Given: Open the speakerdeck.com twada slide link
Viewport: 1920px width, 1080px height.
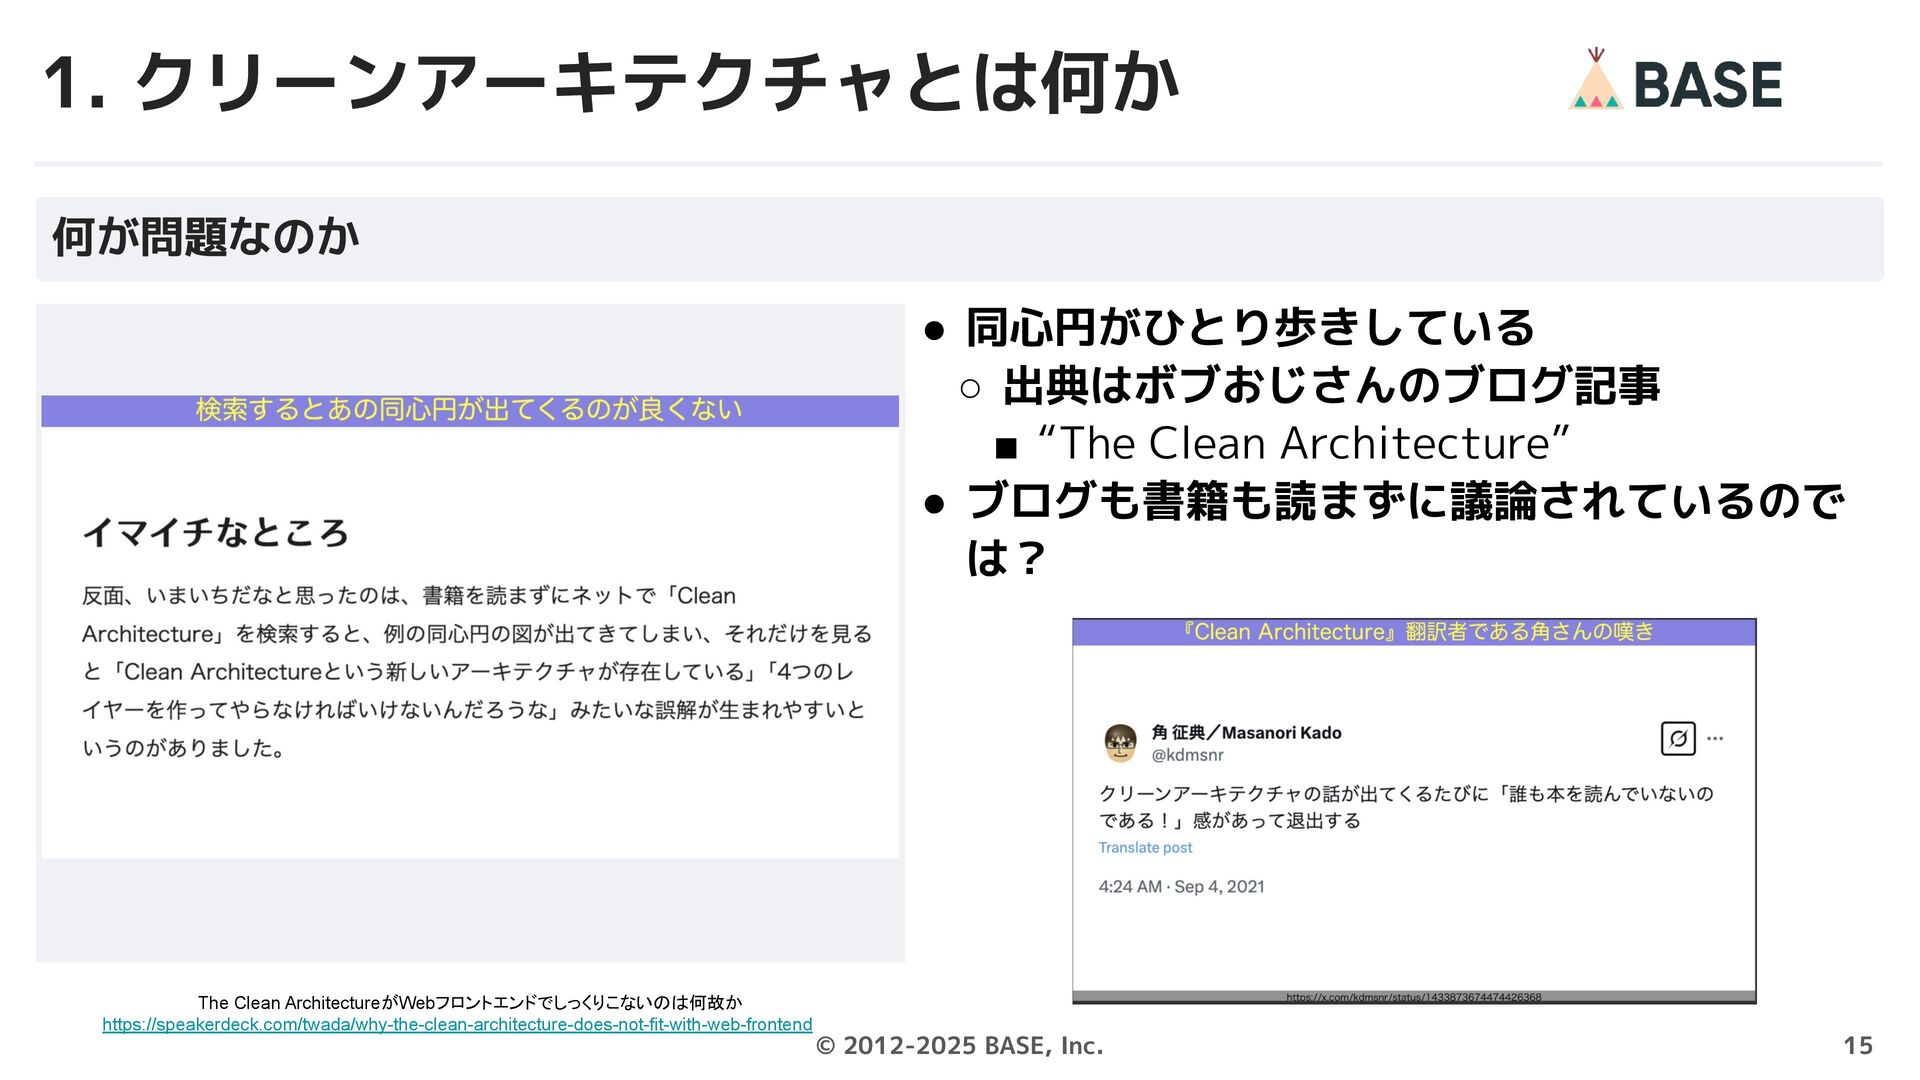Looking at the screenshot, I should [x=457, y=1025].
